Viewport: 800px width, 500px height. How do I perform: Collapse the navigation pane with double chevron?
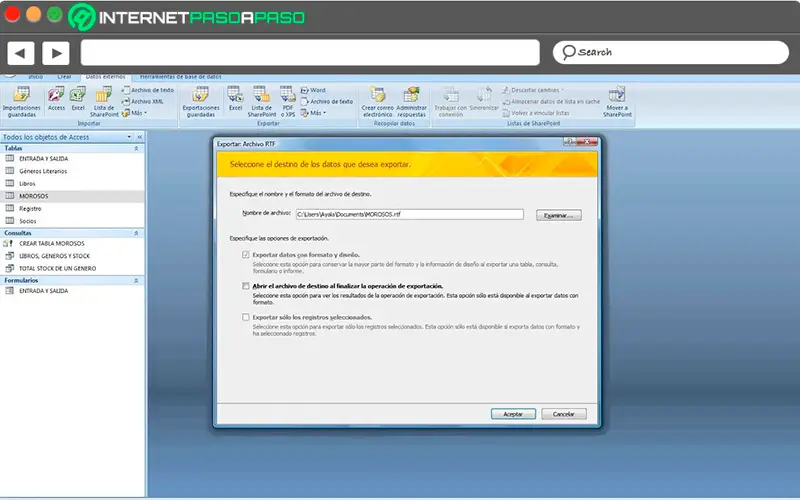tap(140, 137)
